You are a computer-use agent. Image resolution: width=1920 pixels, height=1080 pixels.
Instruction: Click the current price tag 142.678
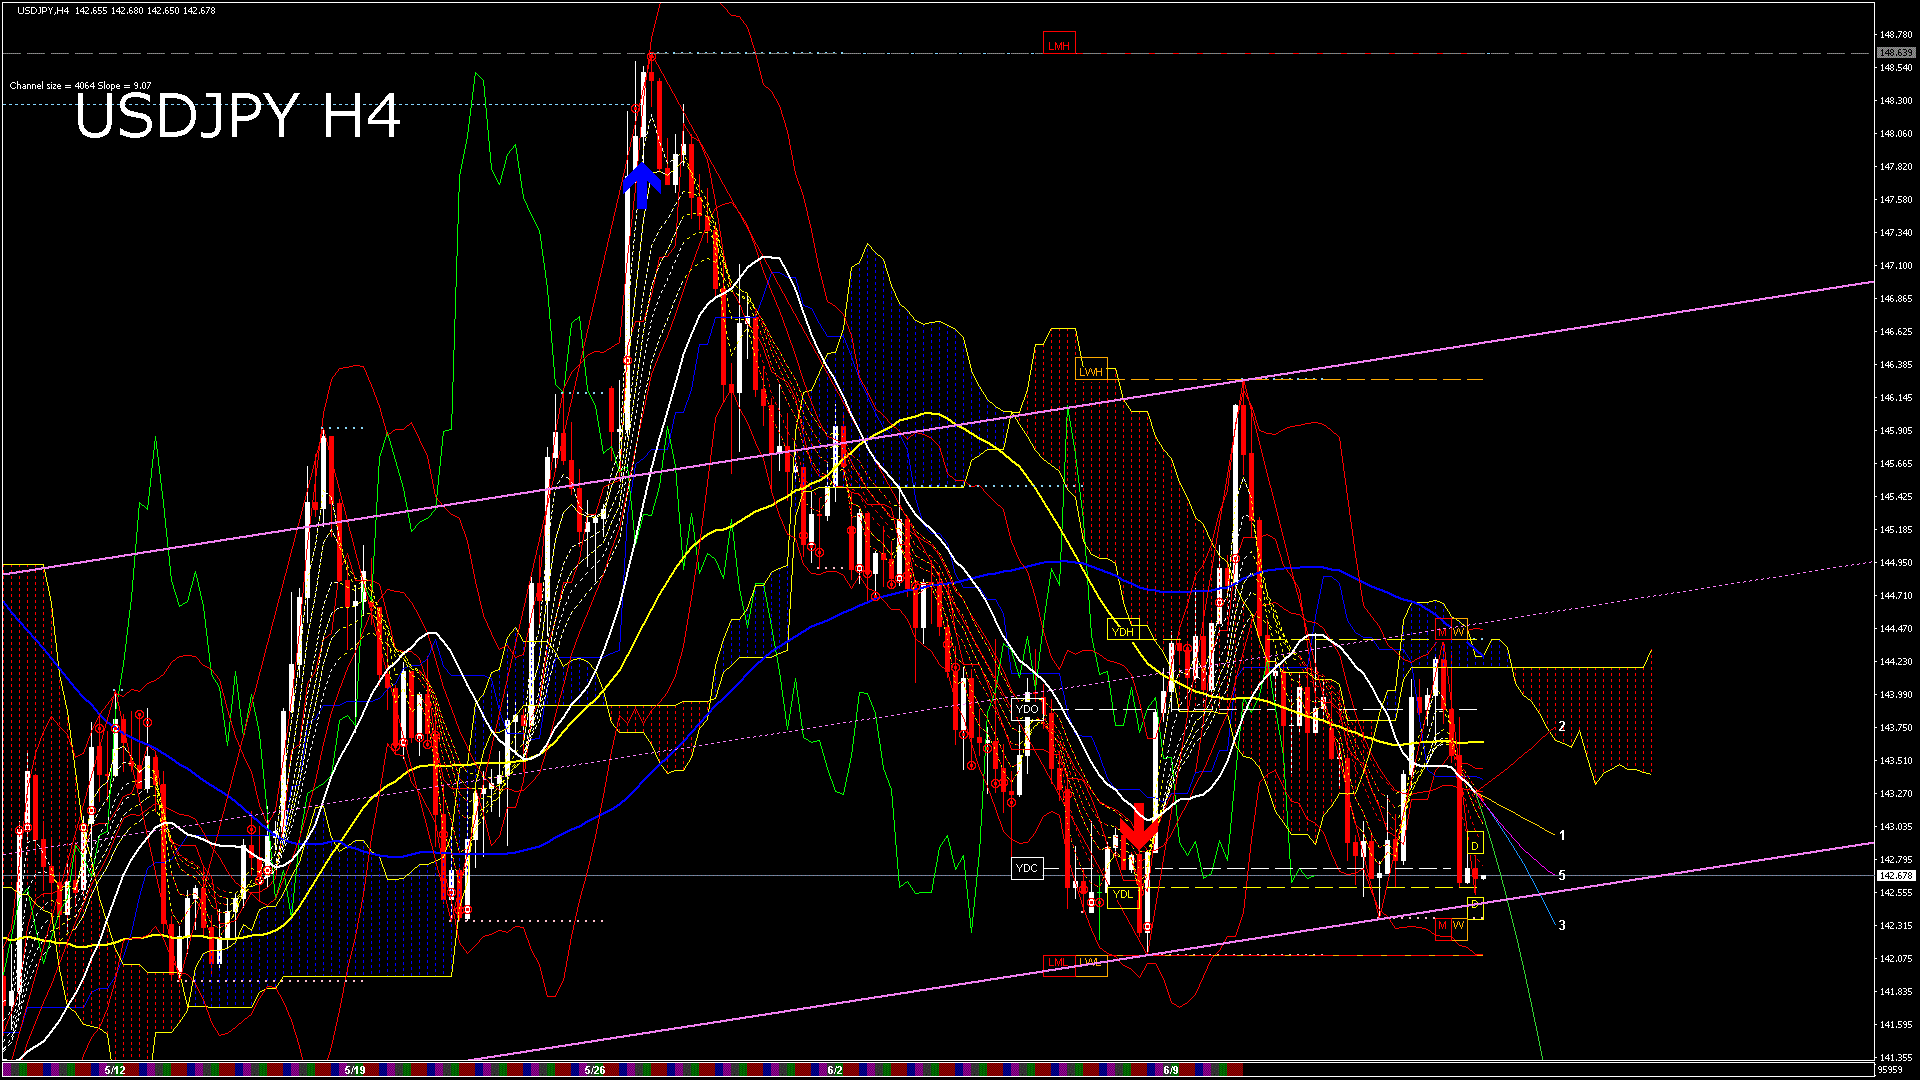[1895, 876]
